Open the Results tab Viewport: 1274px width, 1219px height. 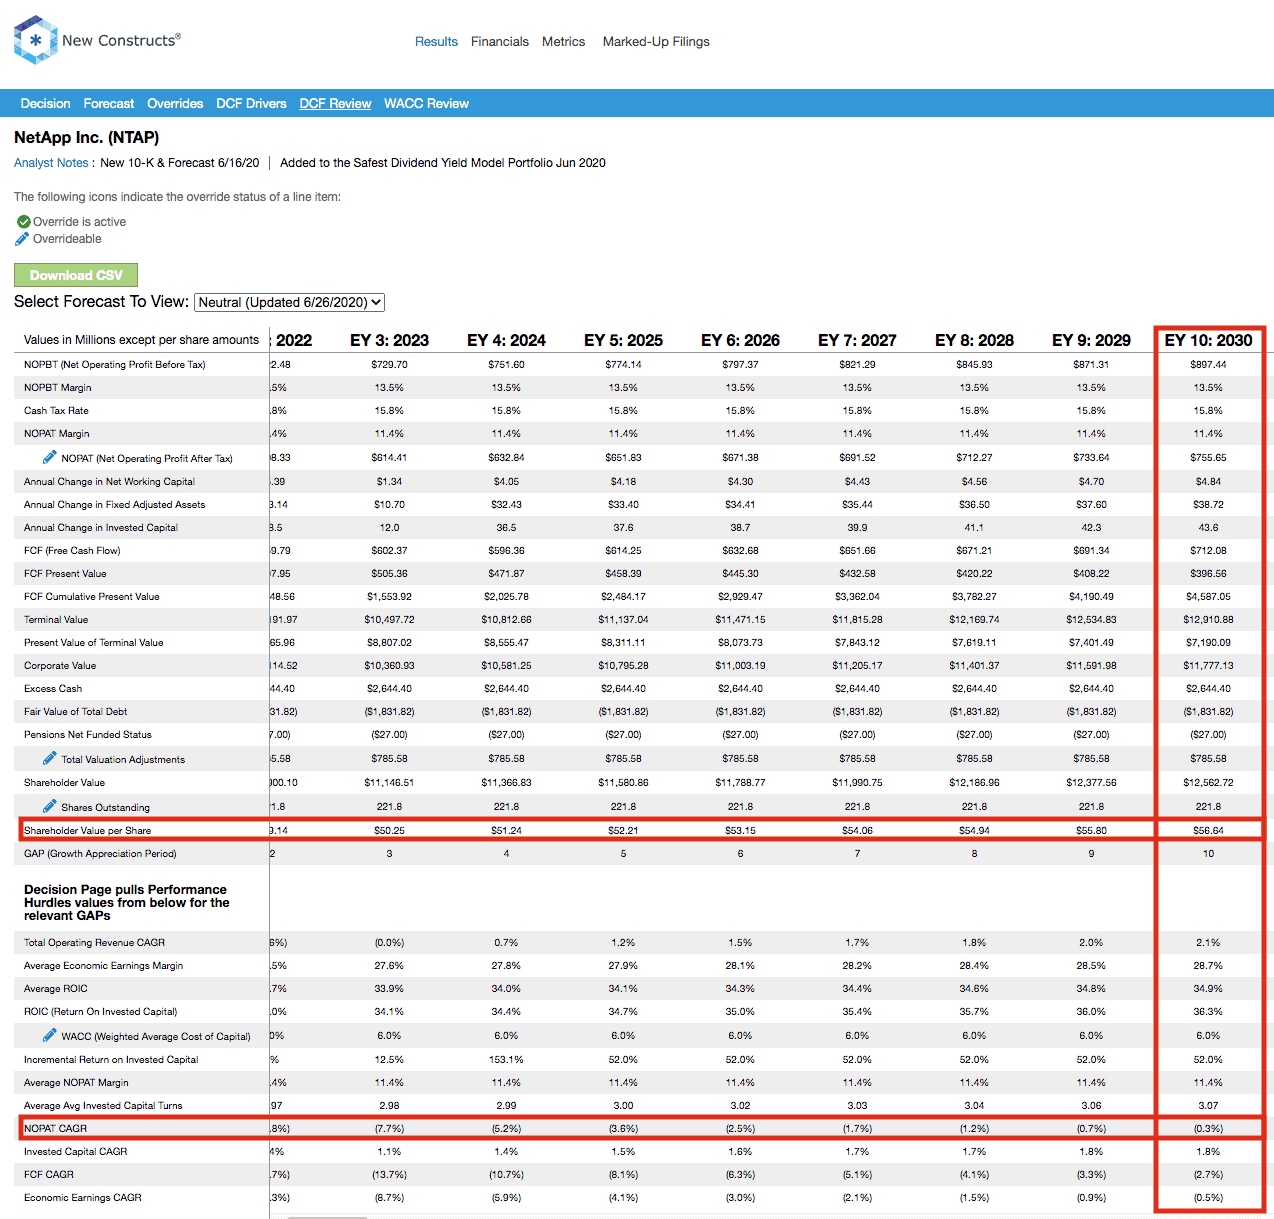[x=436, y=42]
